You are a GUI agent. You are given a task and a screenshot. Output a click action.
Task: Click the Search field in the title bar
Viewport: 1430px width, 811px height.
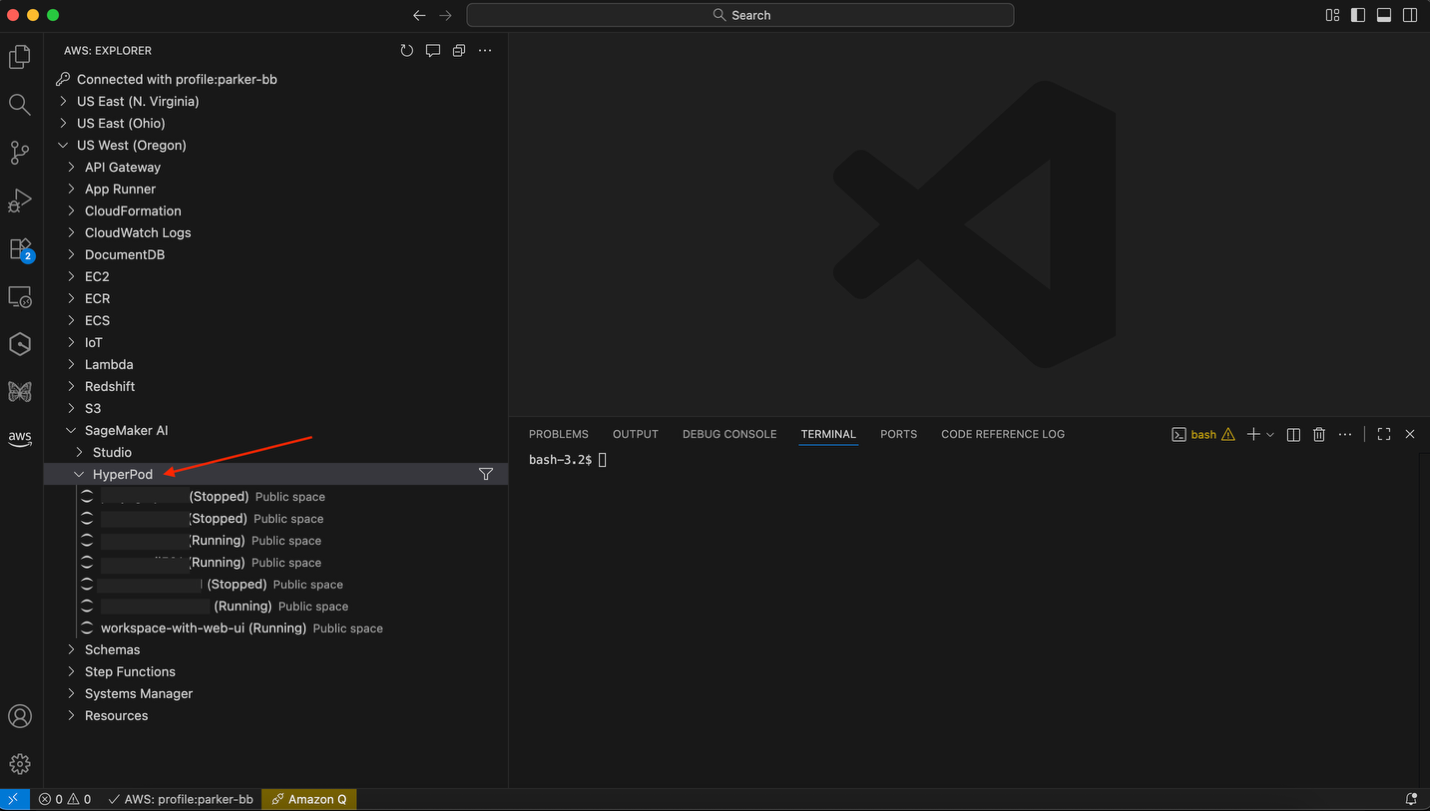click(x=740, y=15)
